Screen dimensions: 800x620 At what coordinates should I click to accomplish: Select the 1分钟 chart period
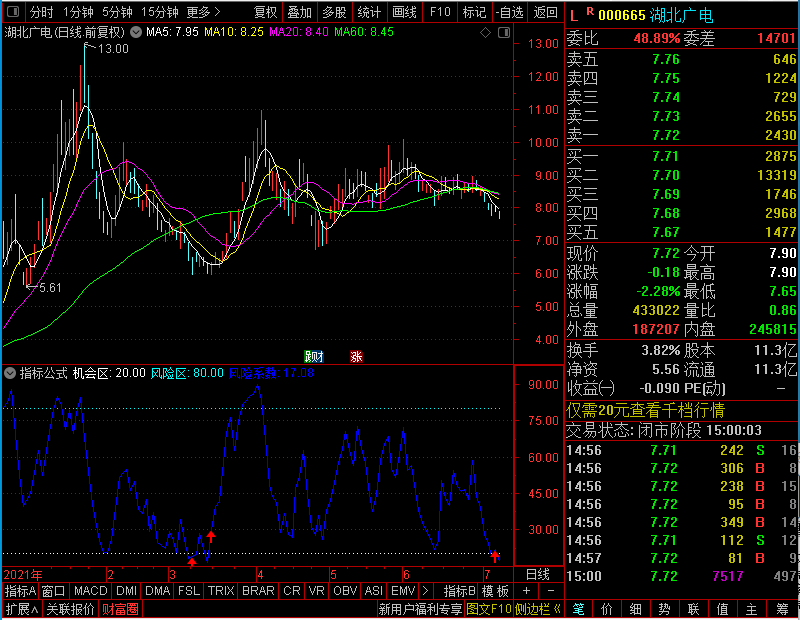click(78, 12)
